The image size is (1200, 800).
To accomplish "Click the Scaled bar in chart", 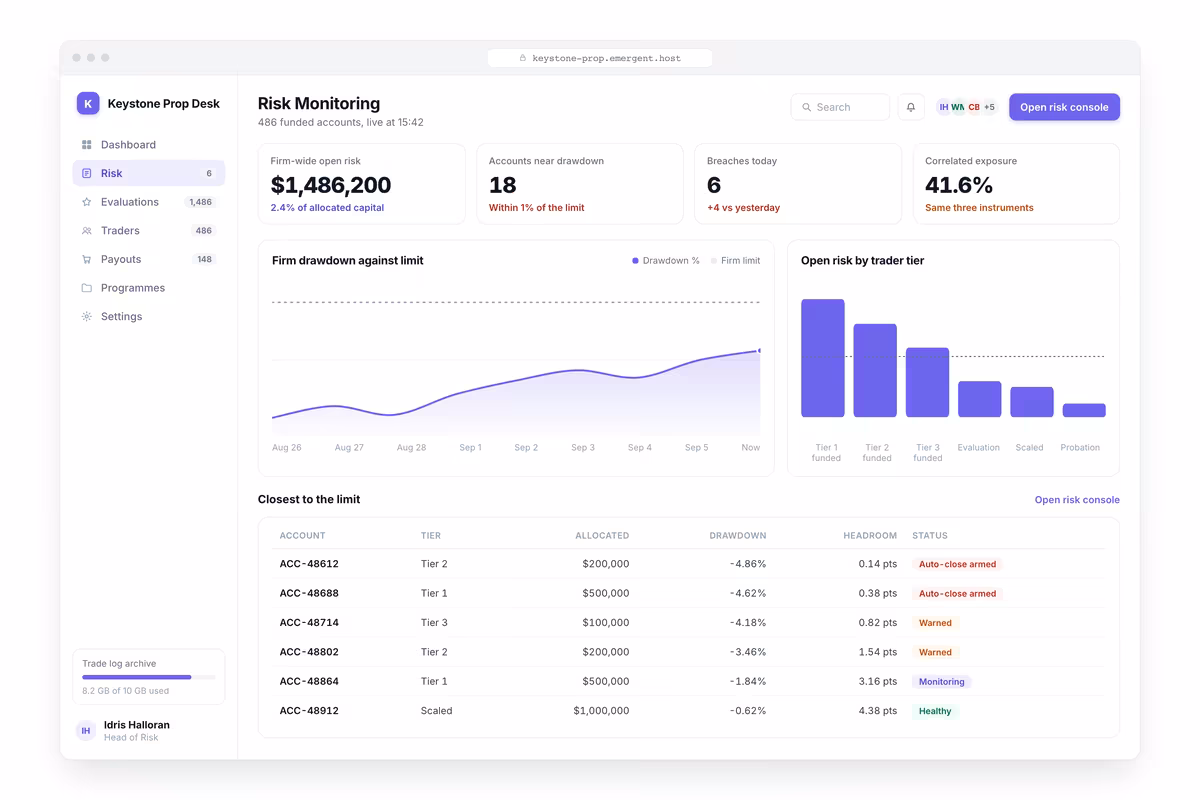I will click(1032, 402).
